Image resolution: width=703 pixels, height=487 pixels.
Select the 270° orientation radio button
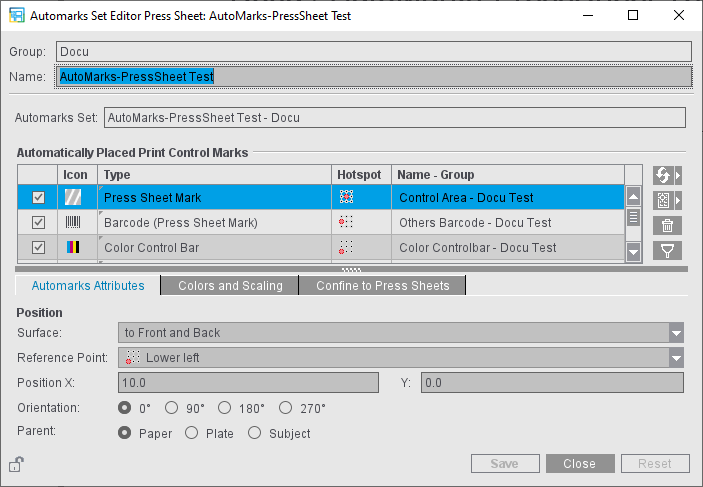pos(286,408)
